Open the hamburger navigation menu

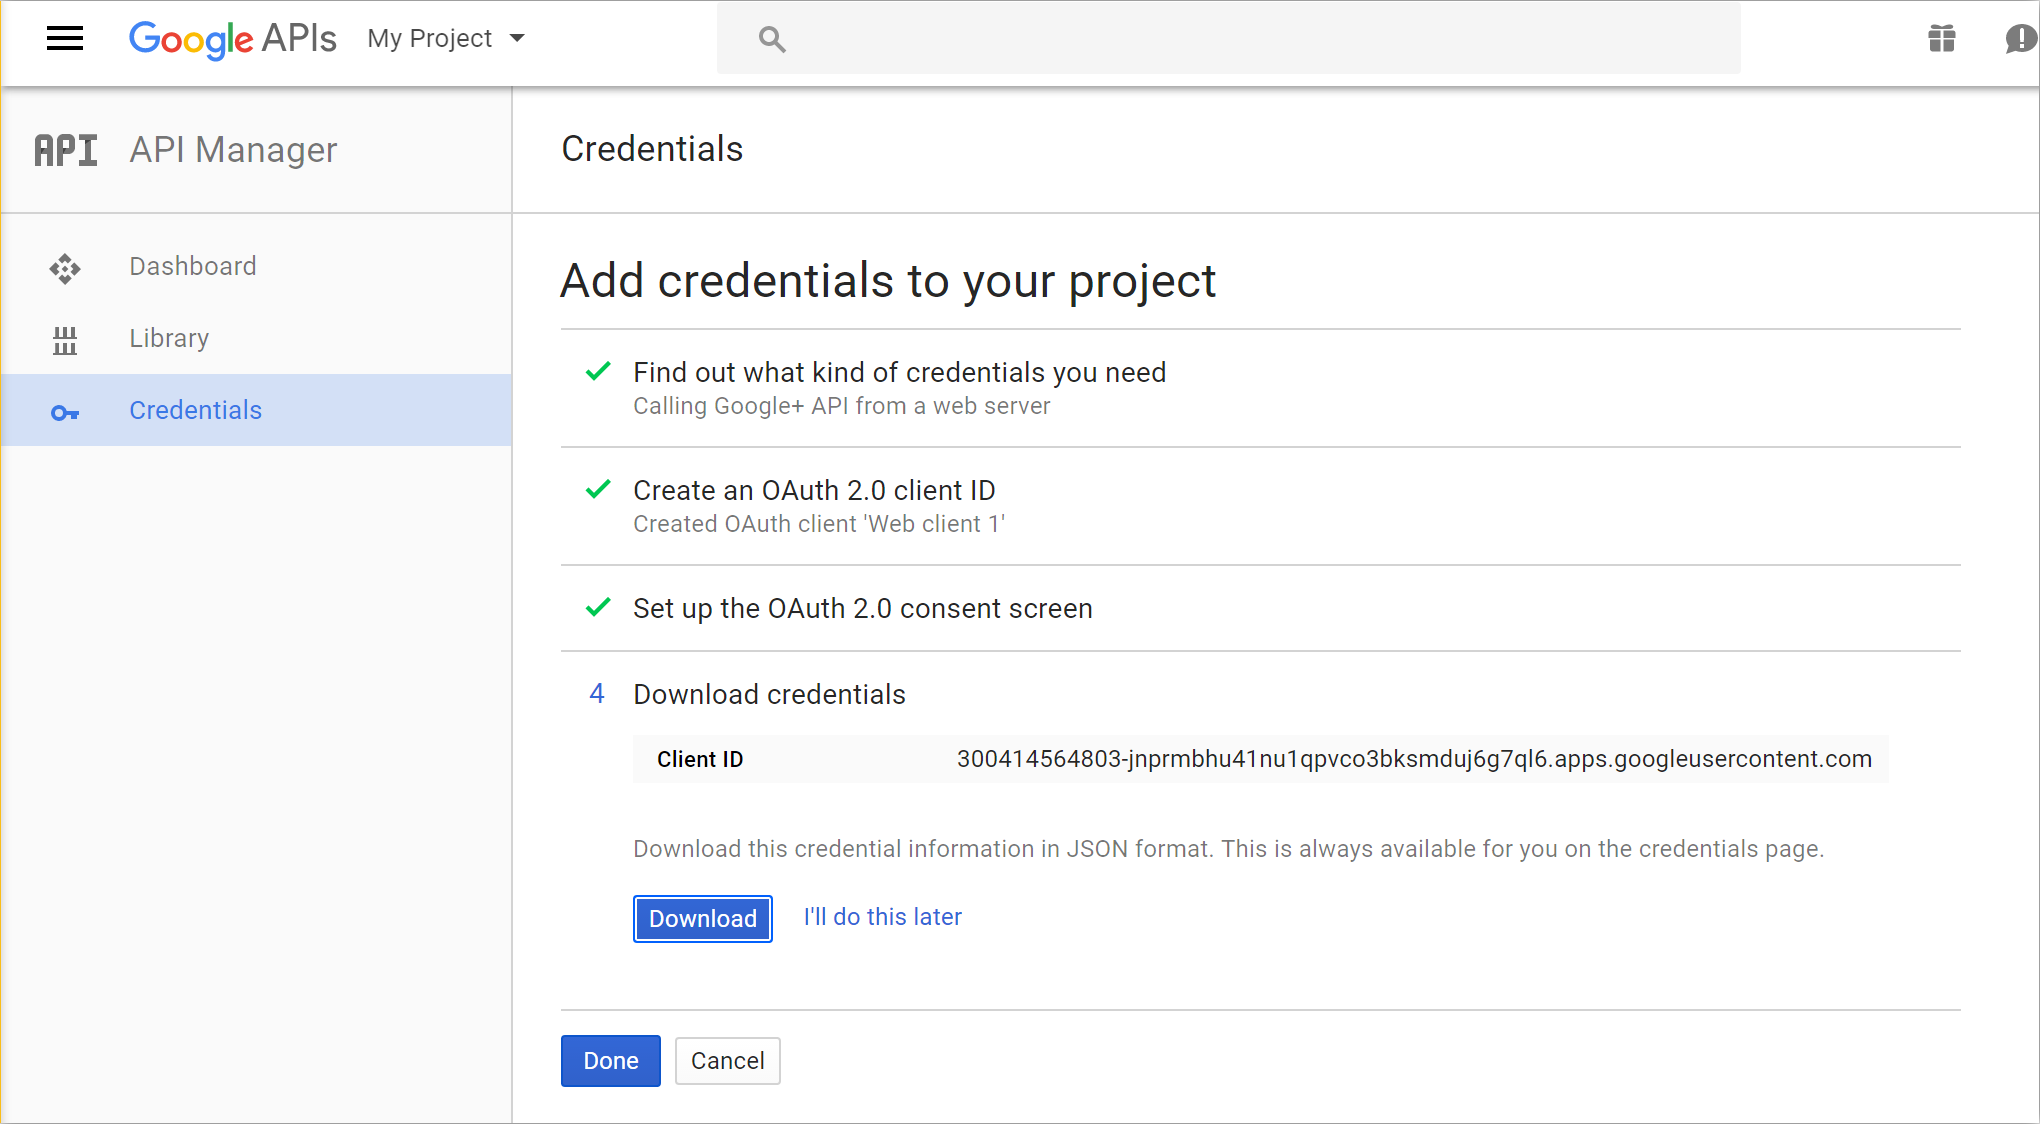click(x=65, y=39)
